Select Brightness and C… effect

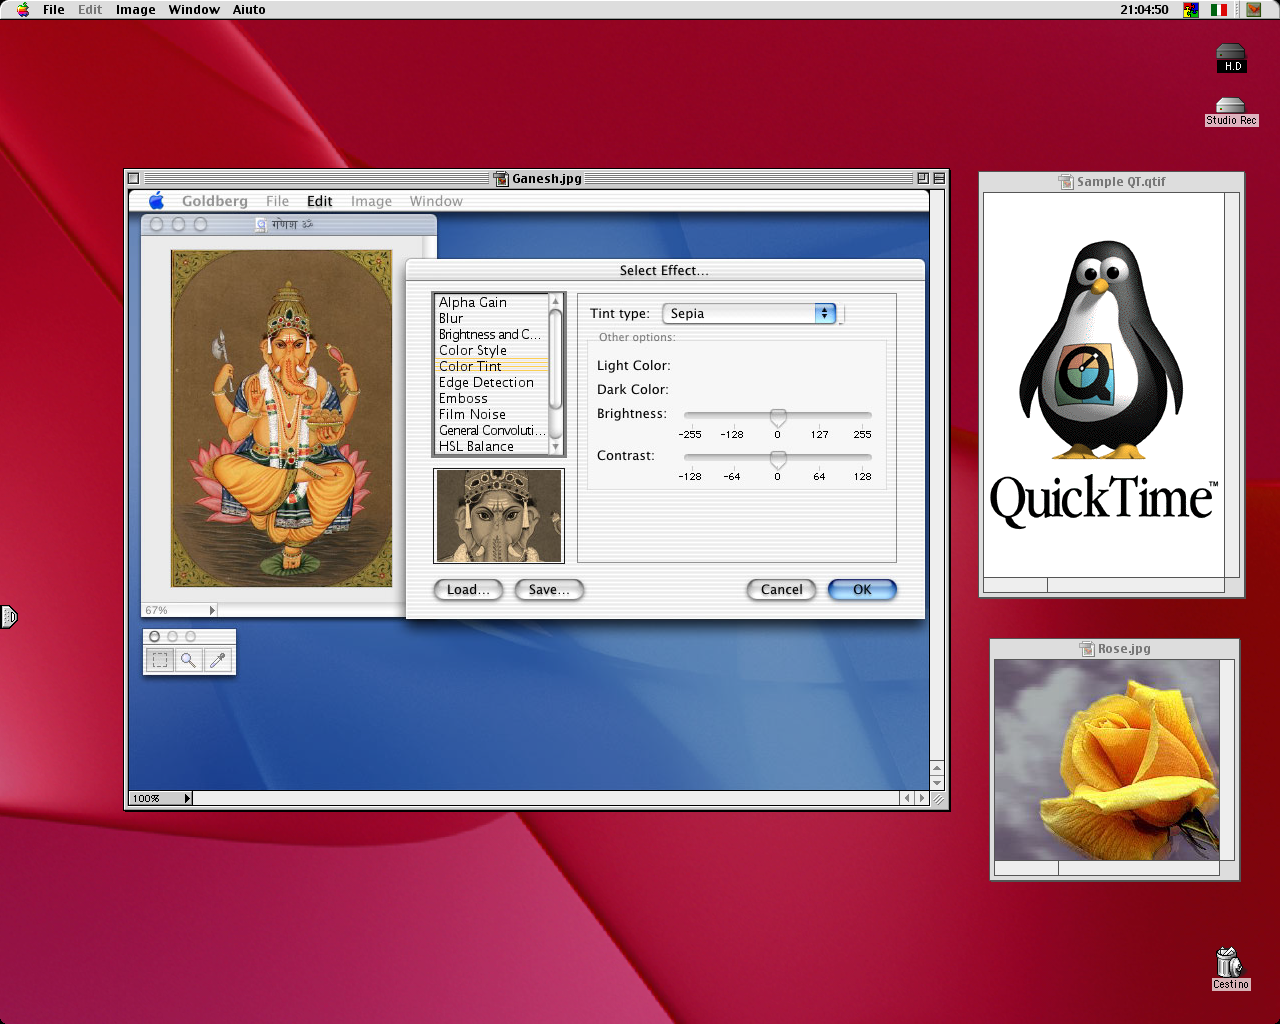492,334
